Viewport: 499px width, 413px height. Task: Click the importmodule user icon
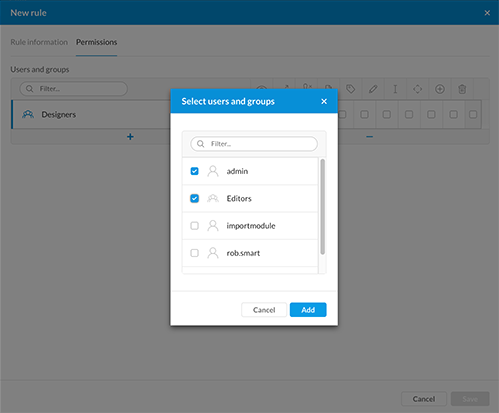coord(213,226)
